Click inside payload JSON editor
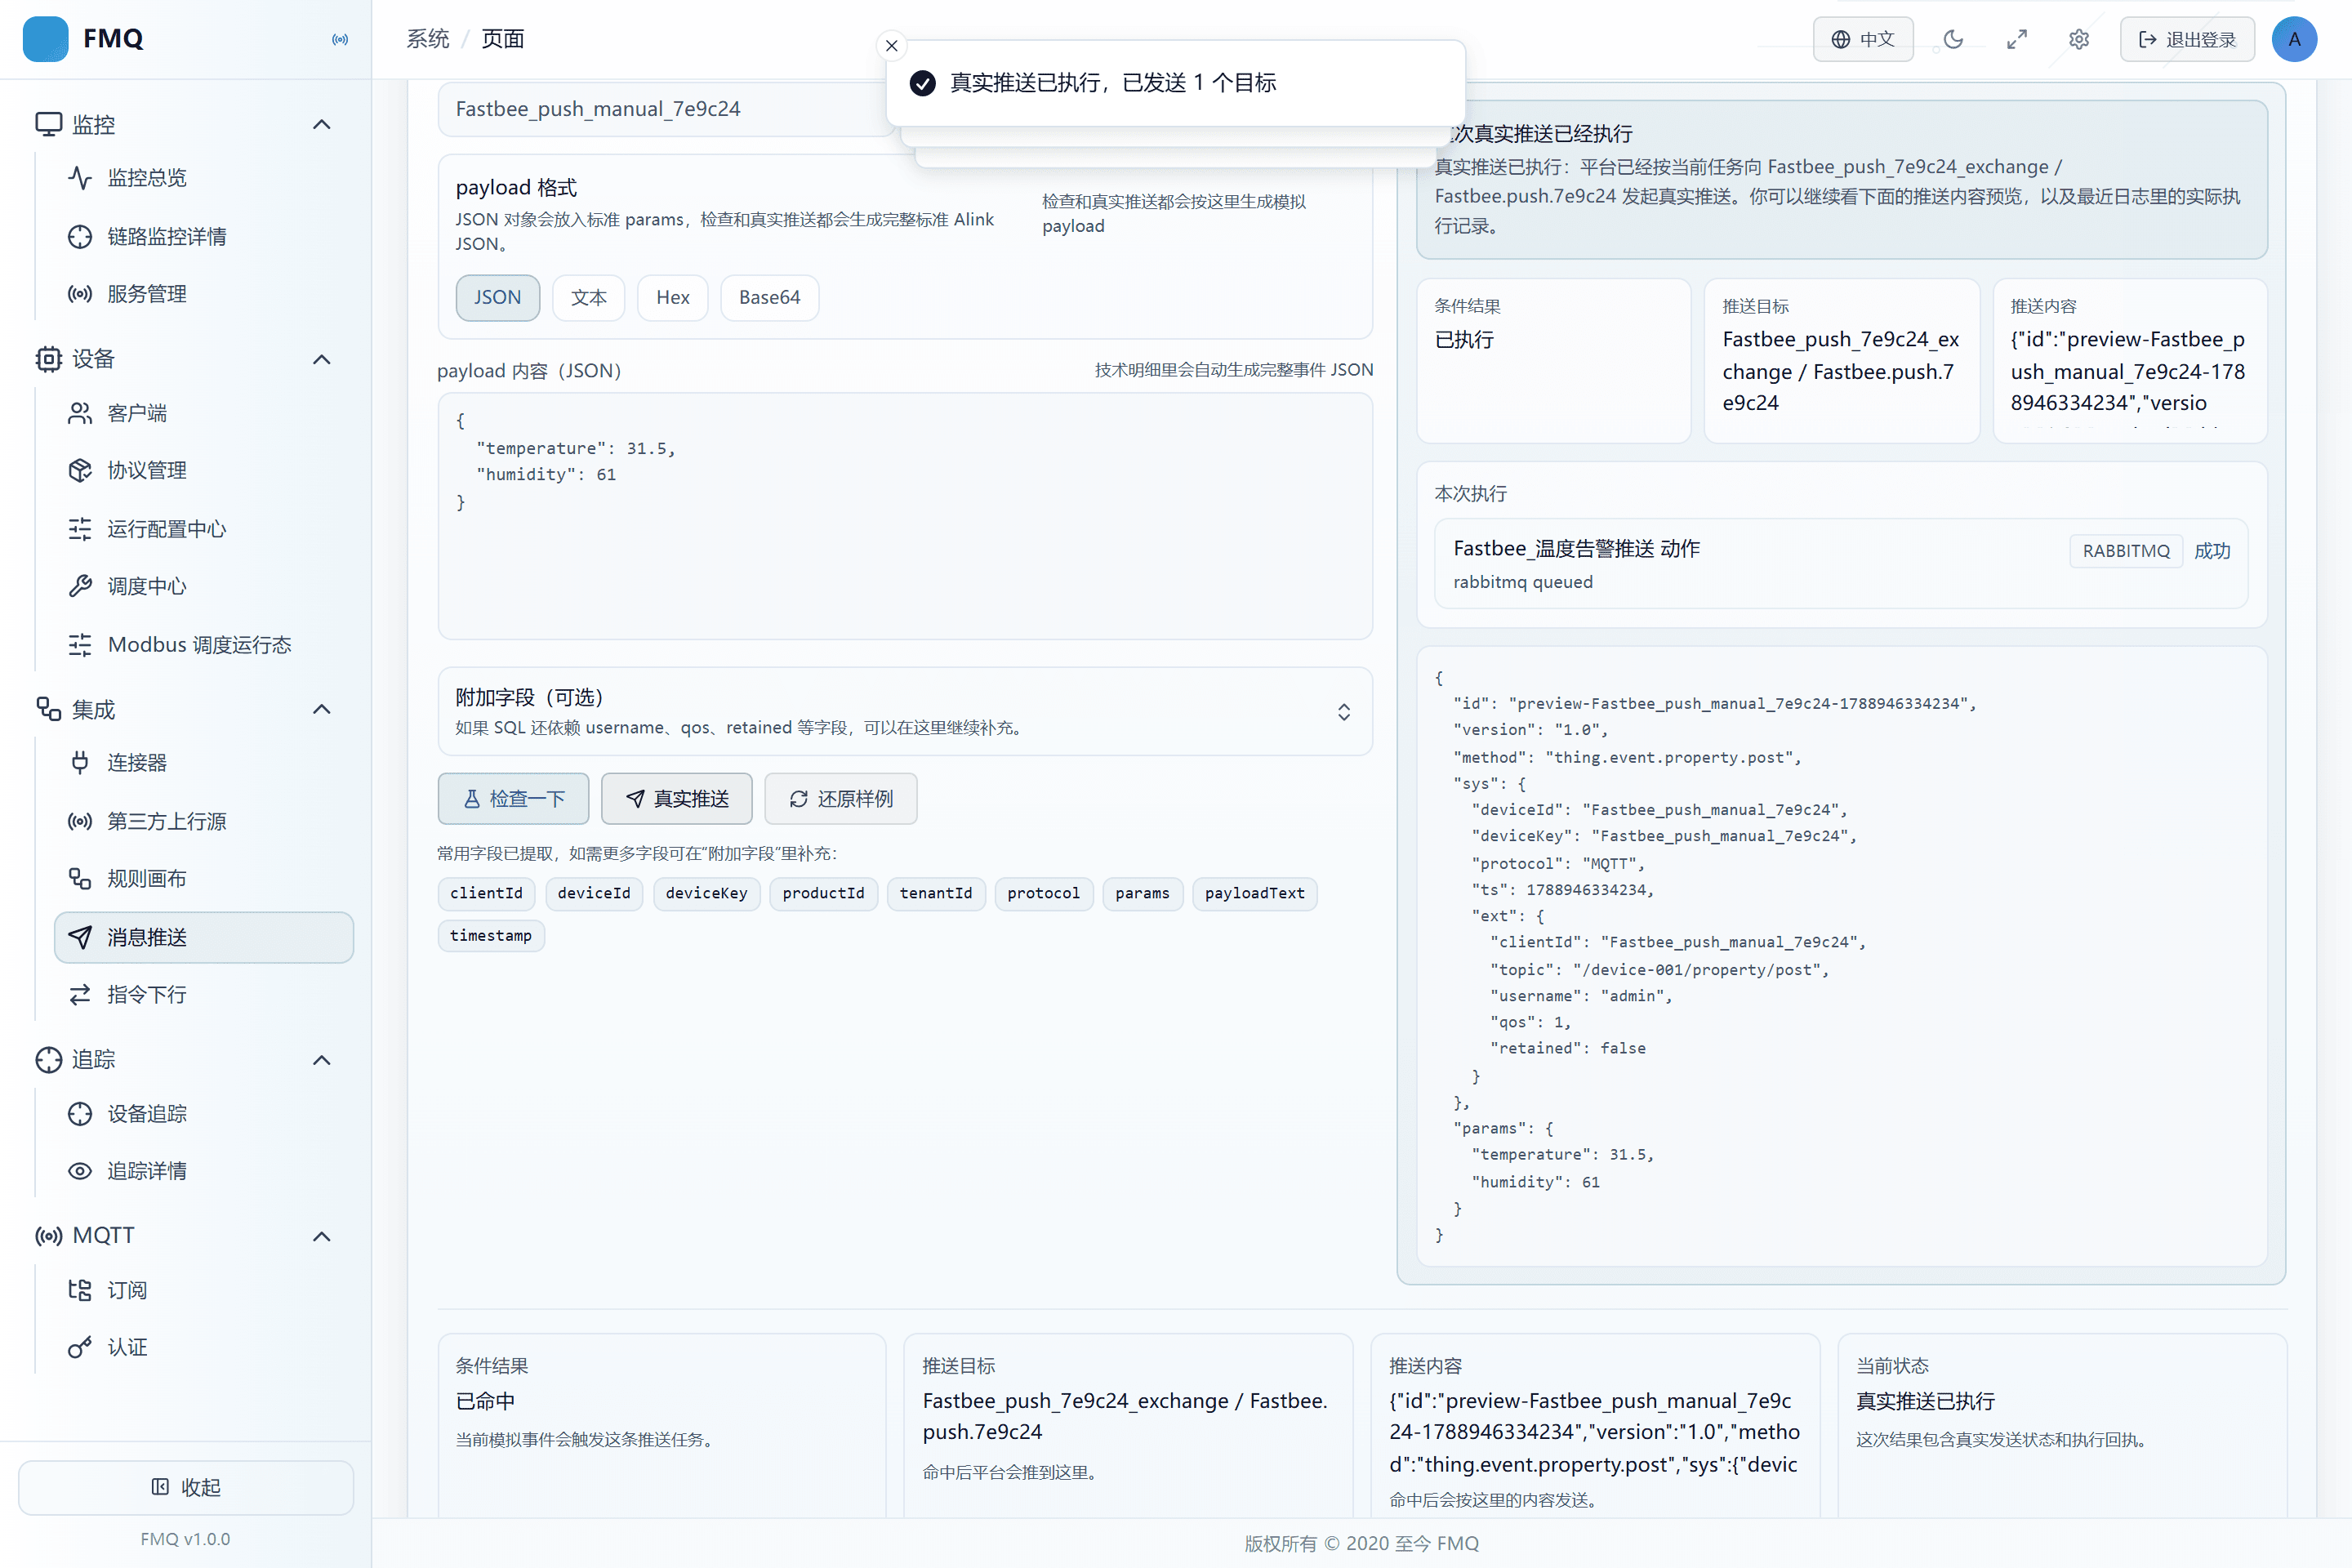Screen dimensions: 2352x1568 coord(905,516)
